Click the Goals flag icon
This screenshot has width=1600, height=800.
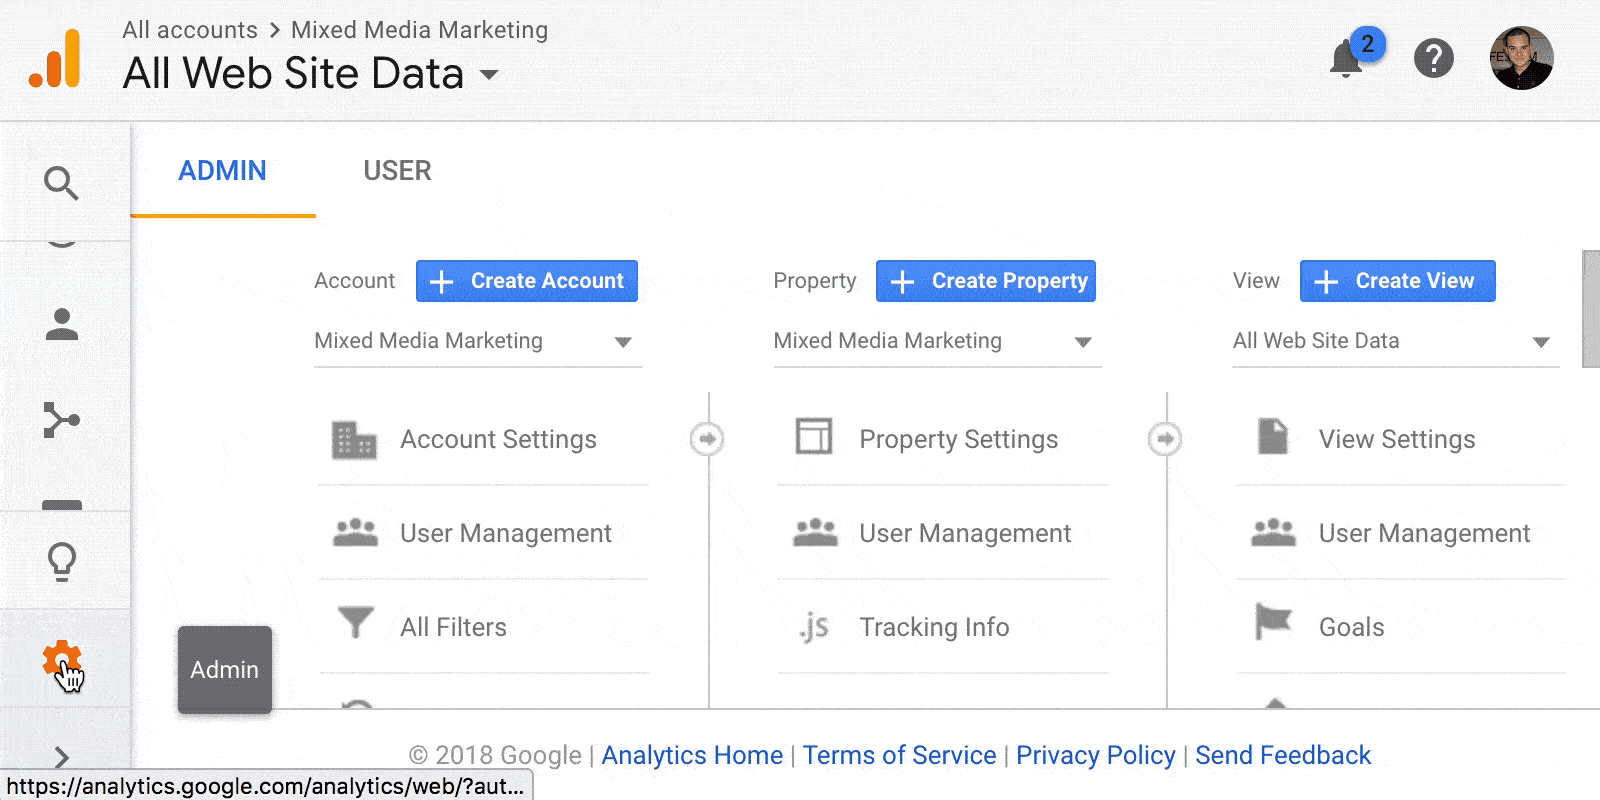pos(1273,622)
